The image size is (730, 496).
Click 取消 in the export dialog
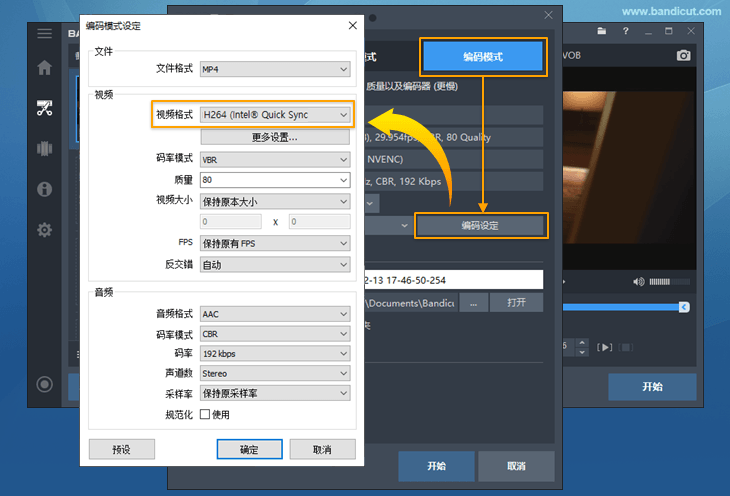coord(516,466)
